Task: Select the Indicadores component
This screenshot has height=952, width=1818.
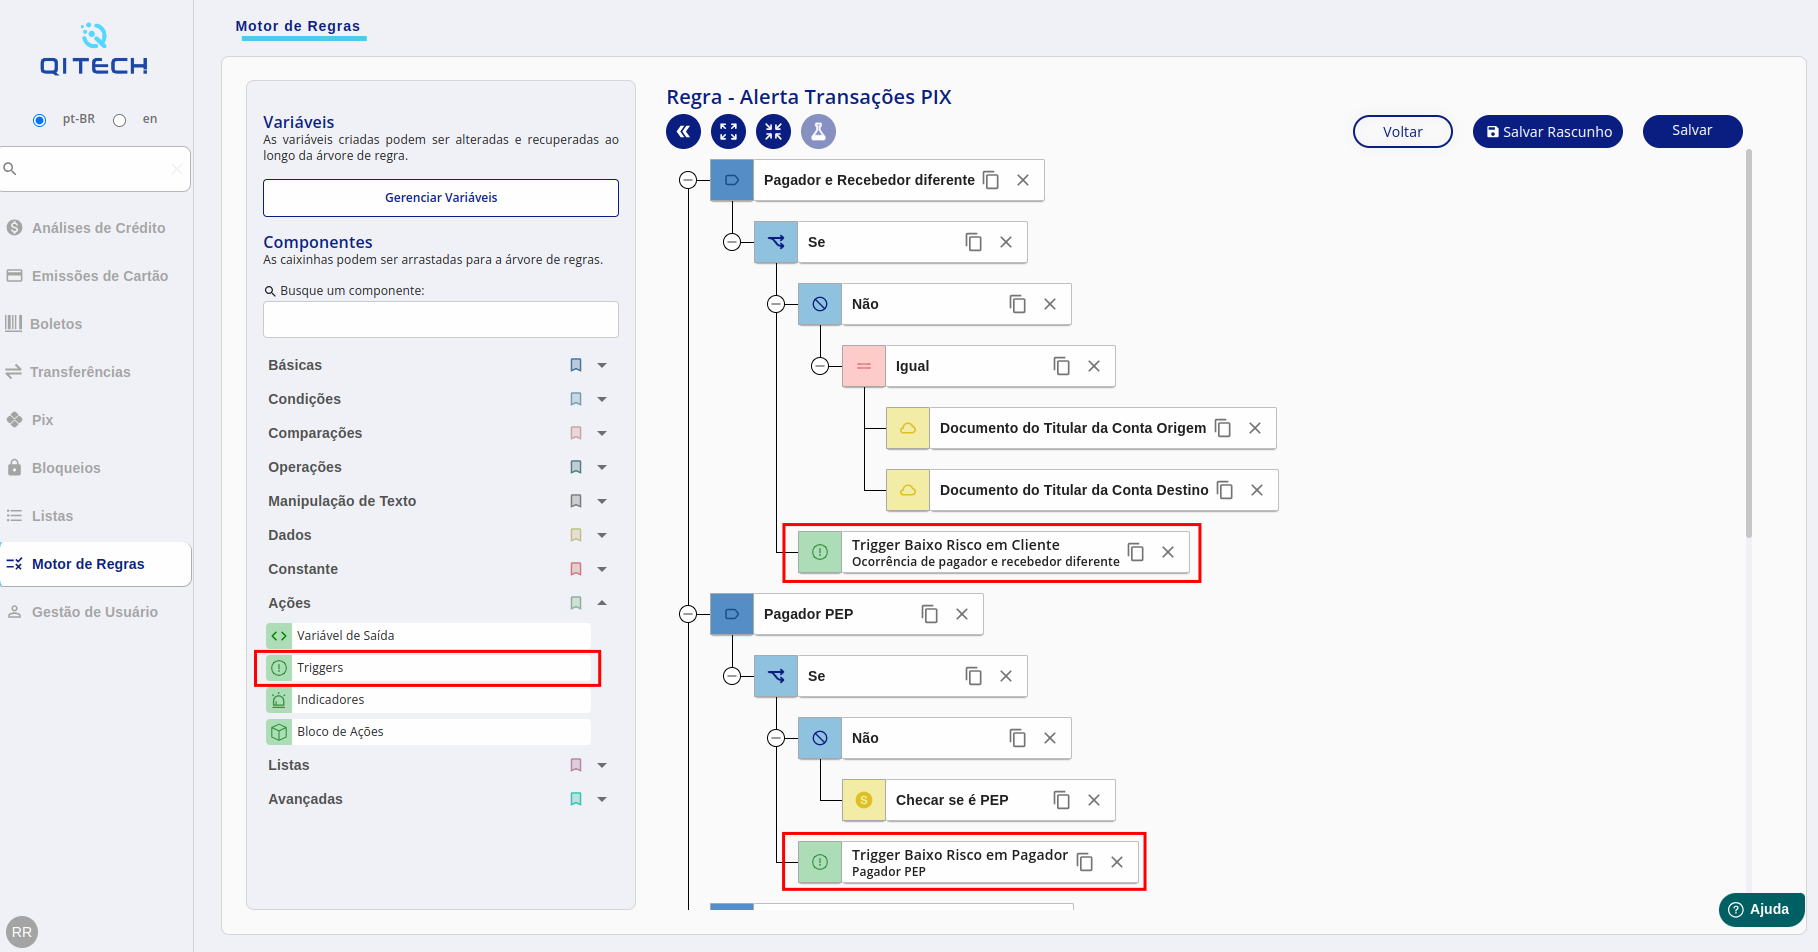Action: tap(428, 700)
